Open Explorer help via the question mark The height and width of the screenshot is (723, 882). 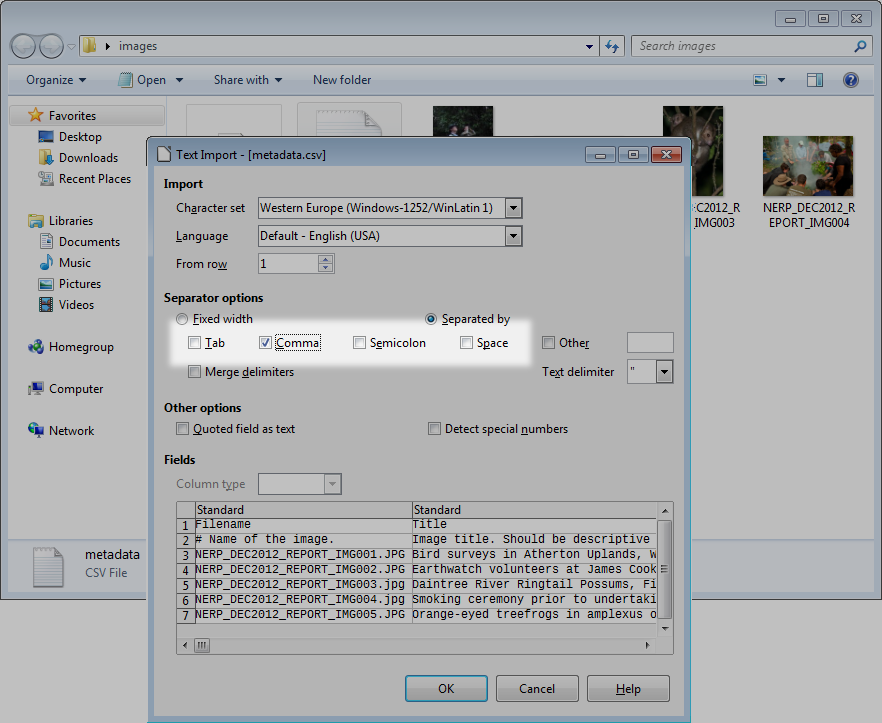click(850, 80)
